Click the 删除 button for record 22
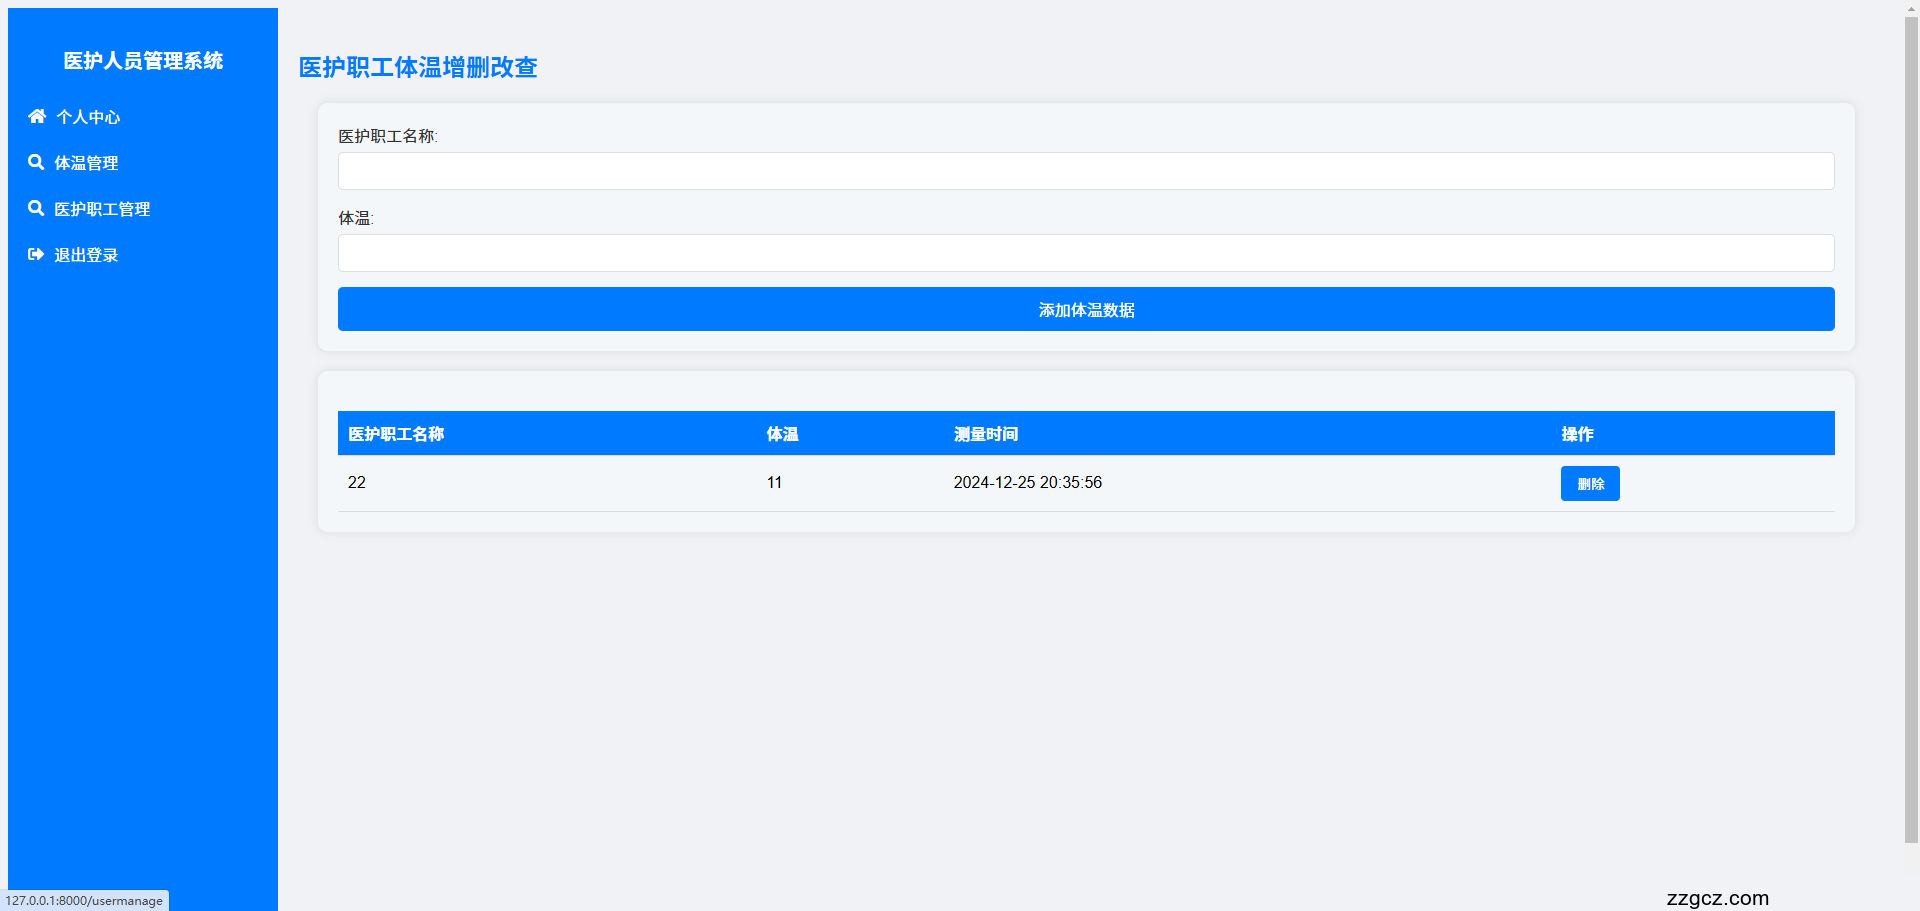Viewport: 1920px width, 911px height. click(1589, 483)
